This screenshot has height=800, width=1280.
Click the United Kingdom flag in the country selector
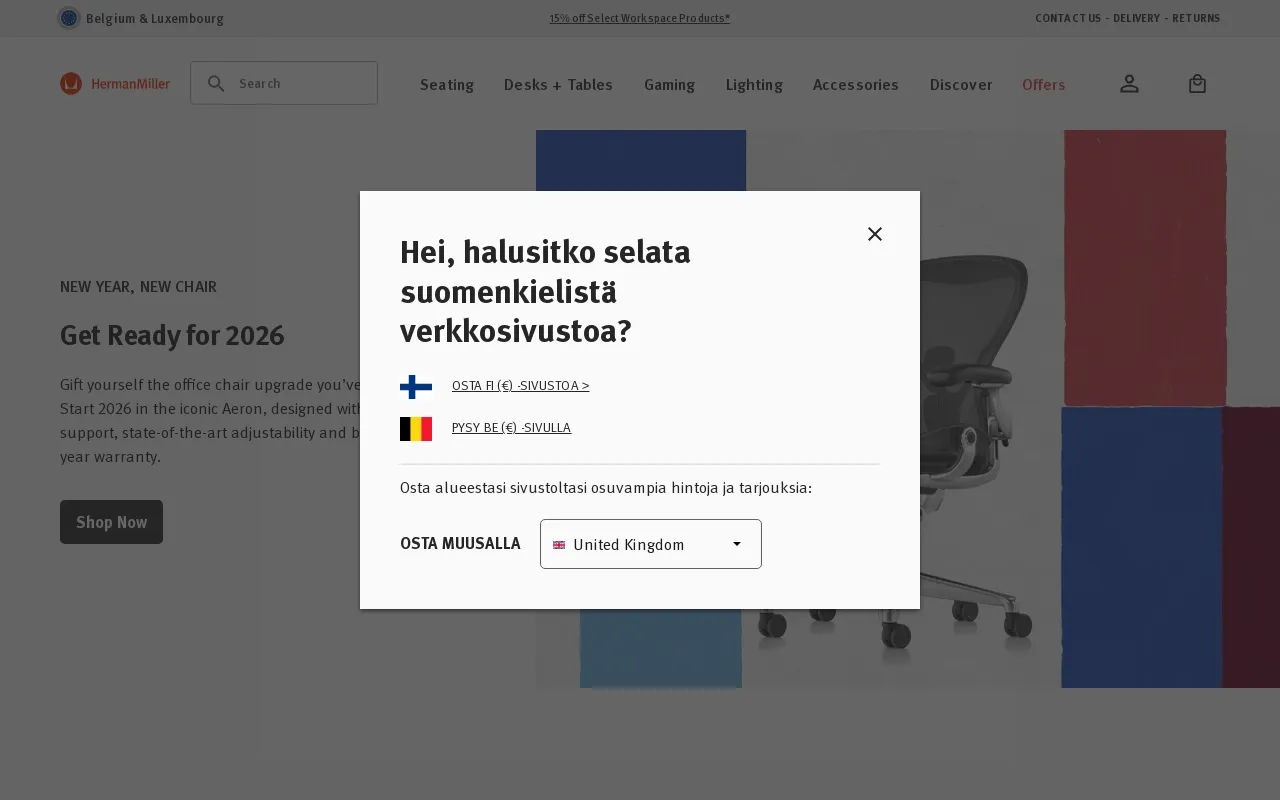[559, 545]
